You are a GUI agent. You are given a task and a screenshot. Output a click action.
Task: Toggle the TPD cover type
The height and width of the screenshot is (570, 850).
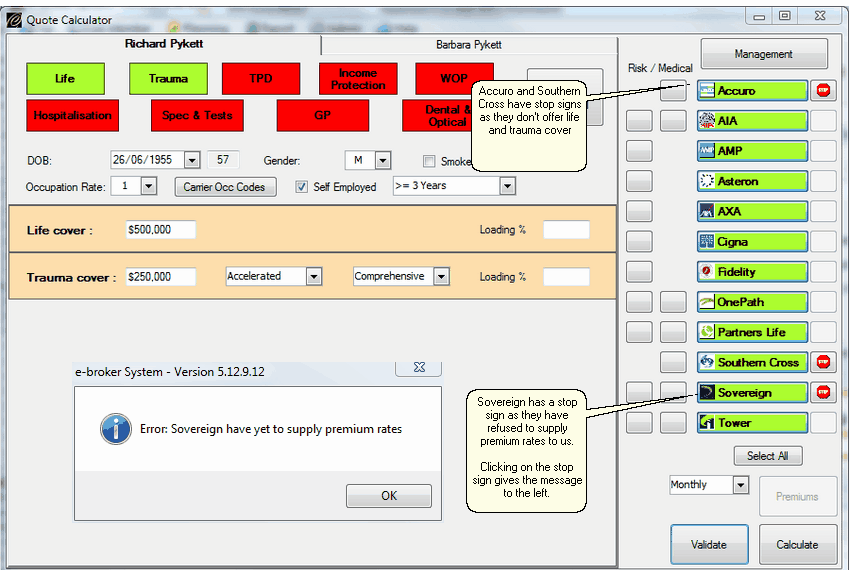click(x=261, y=79)
